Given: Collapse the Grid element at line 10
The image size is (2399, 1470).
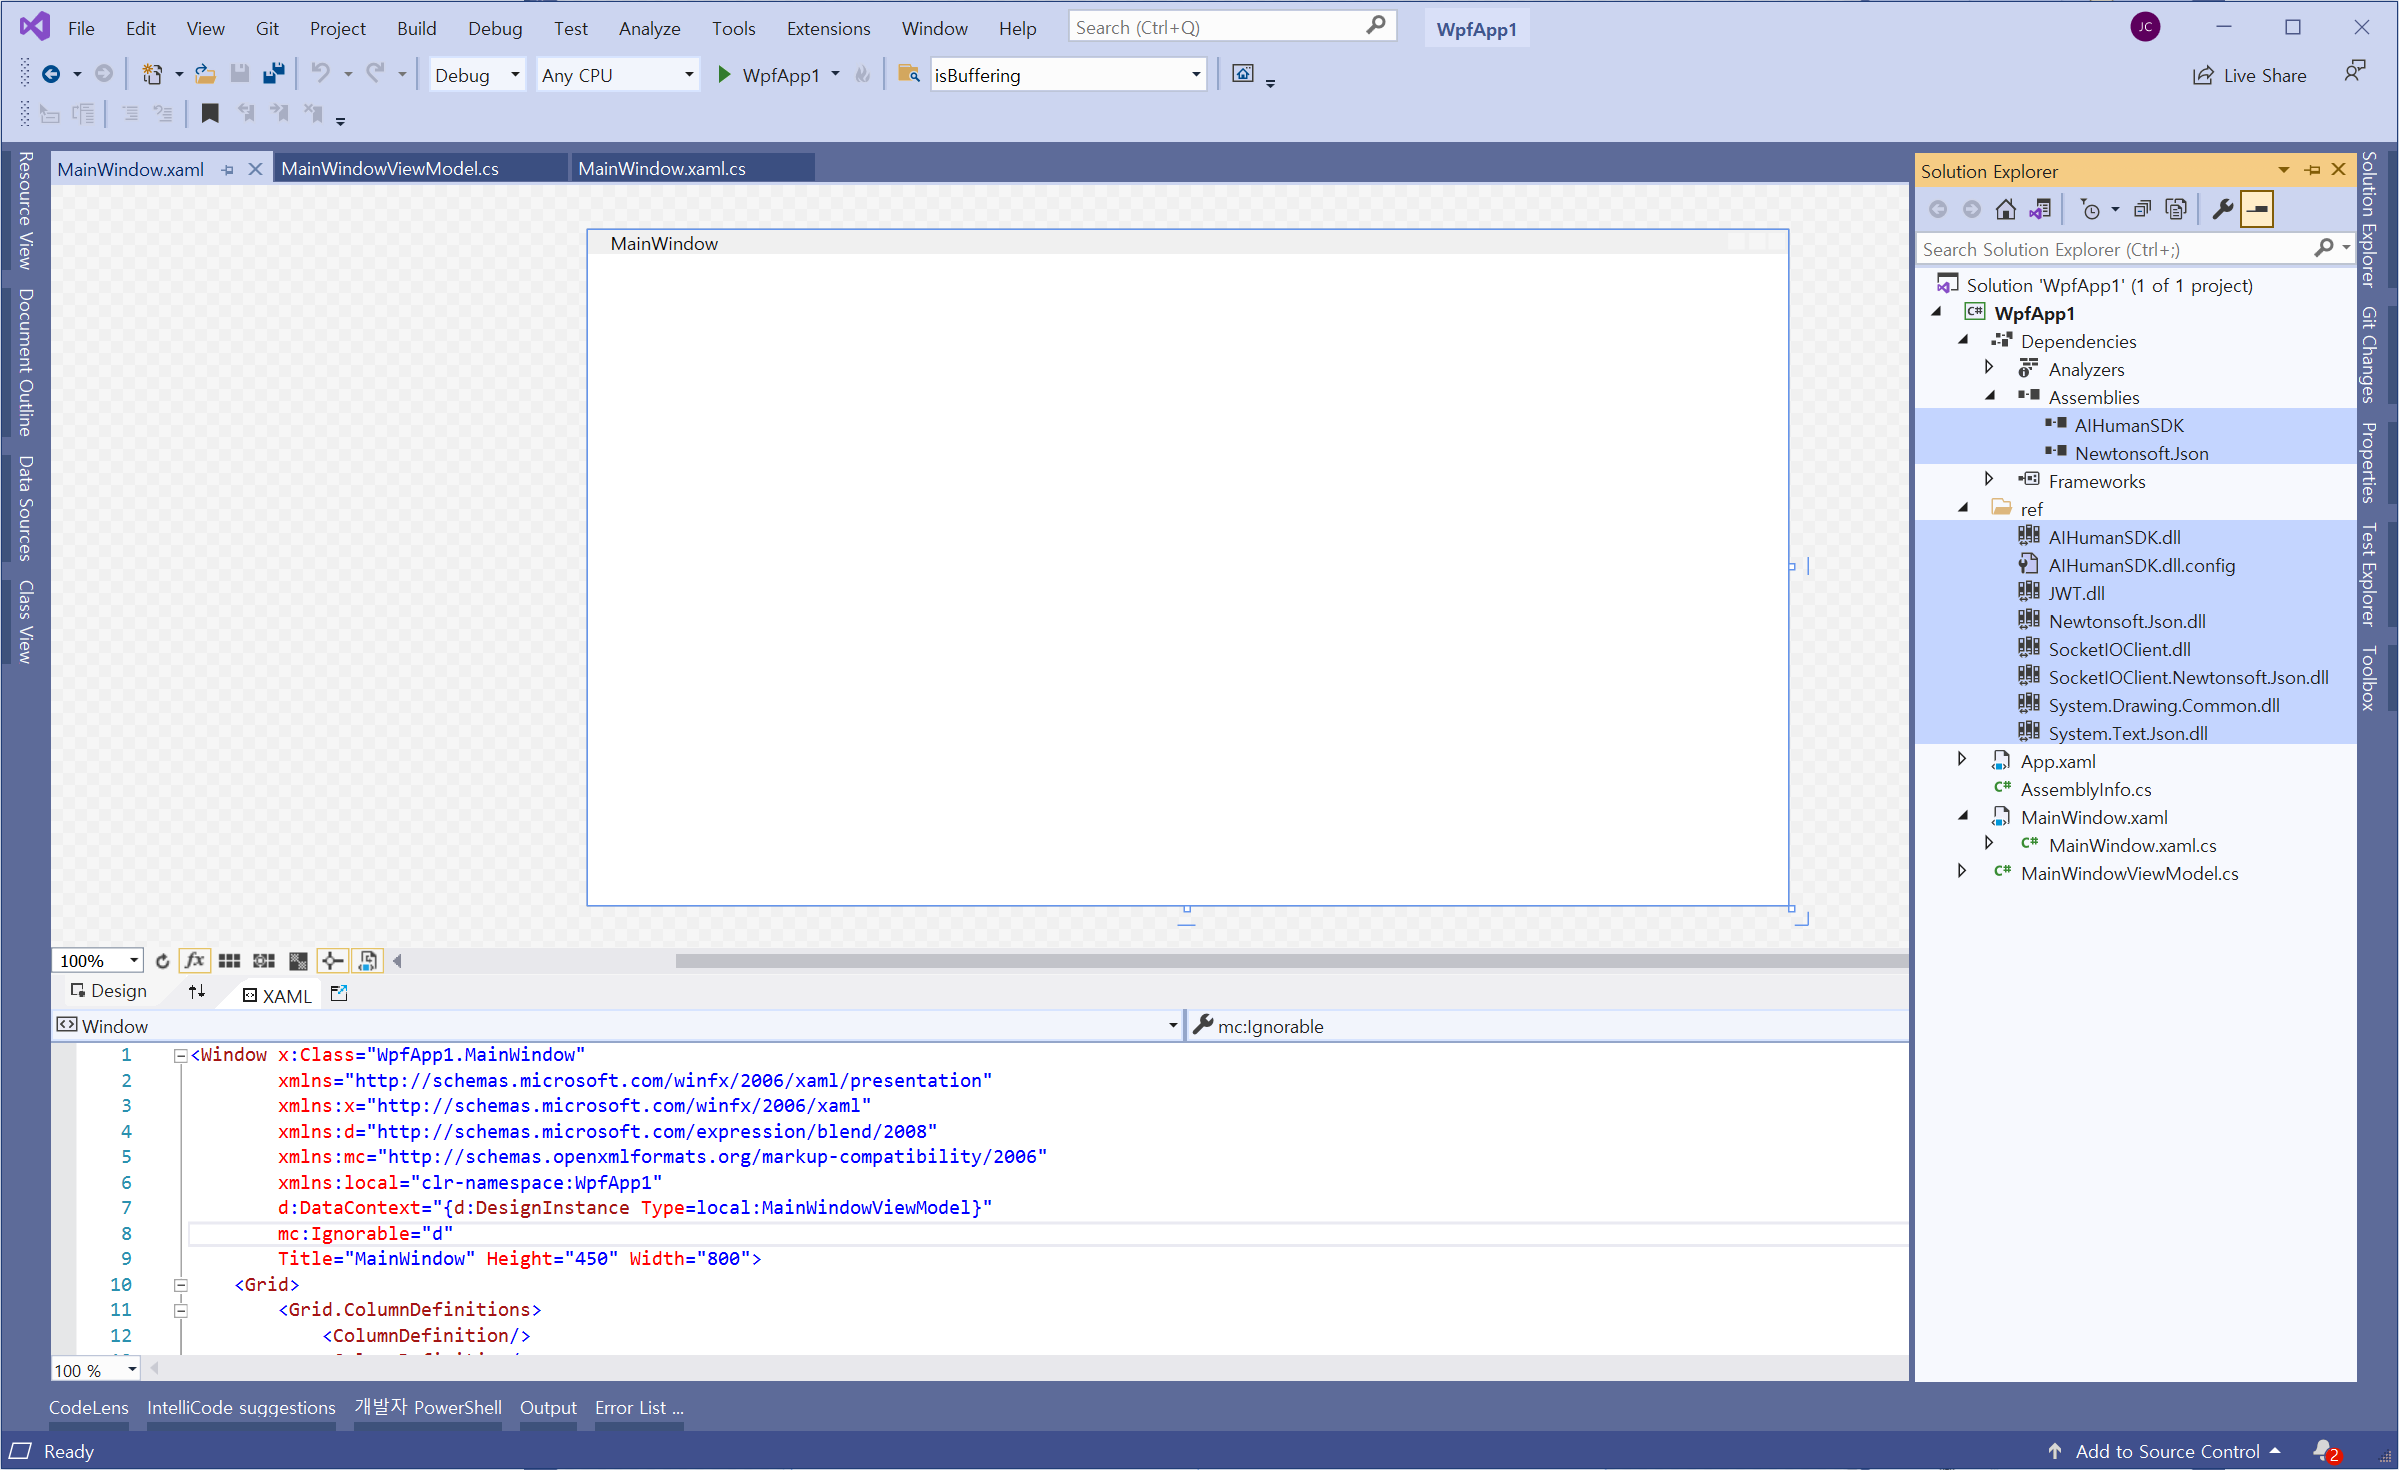Looking at the screenshot, I should [x=181, y=1285].
